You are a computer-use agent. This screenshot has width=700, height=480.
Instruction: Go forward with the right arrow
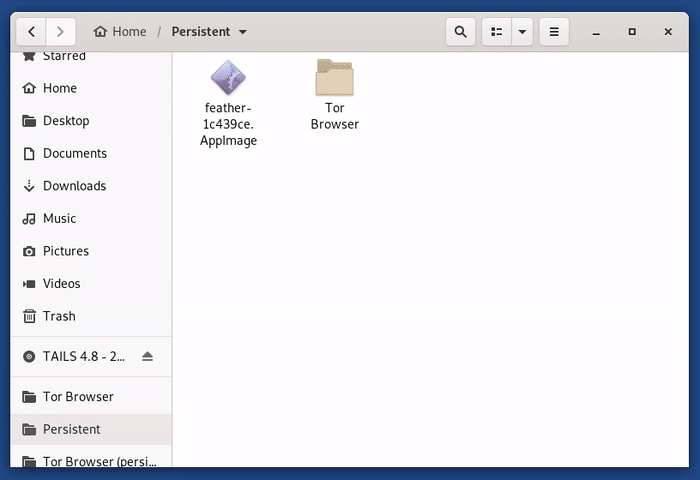60,32
